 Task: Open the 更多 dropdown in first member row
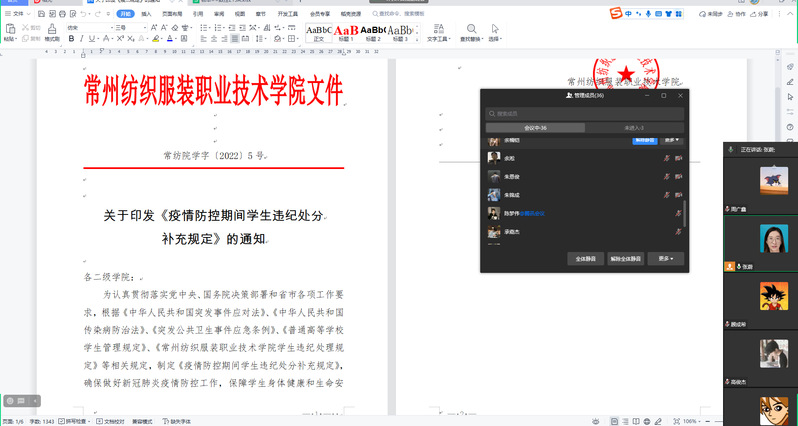click(x=671, y=139)
